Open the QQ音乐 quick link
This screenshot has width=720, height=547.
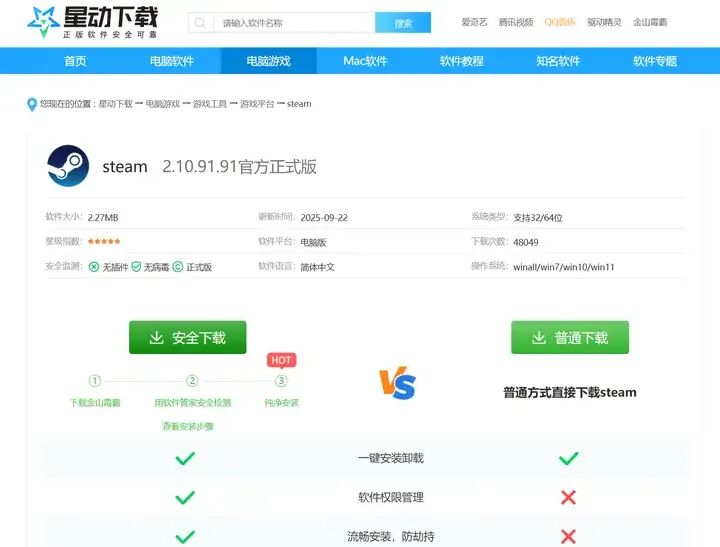coord(560,22)
